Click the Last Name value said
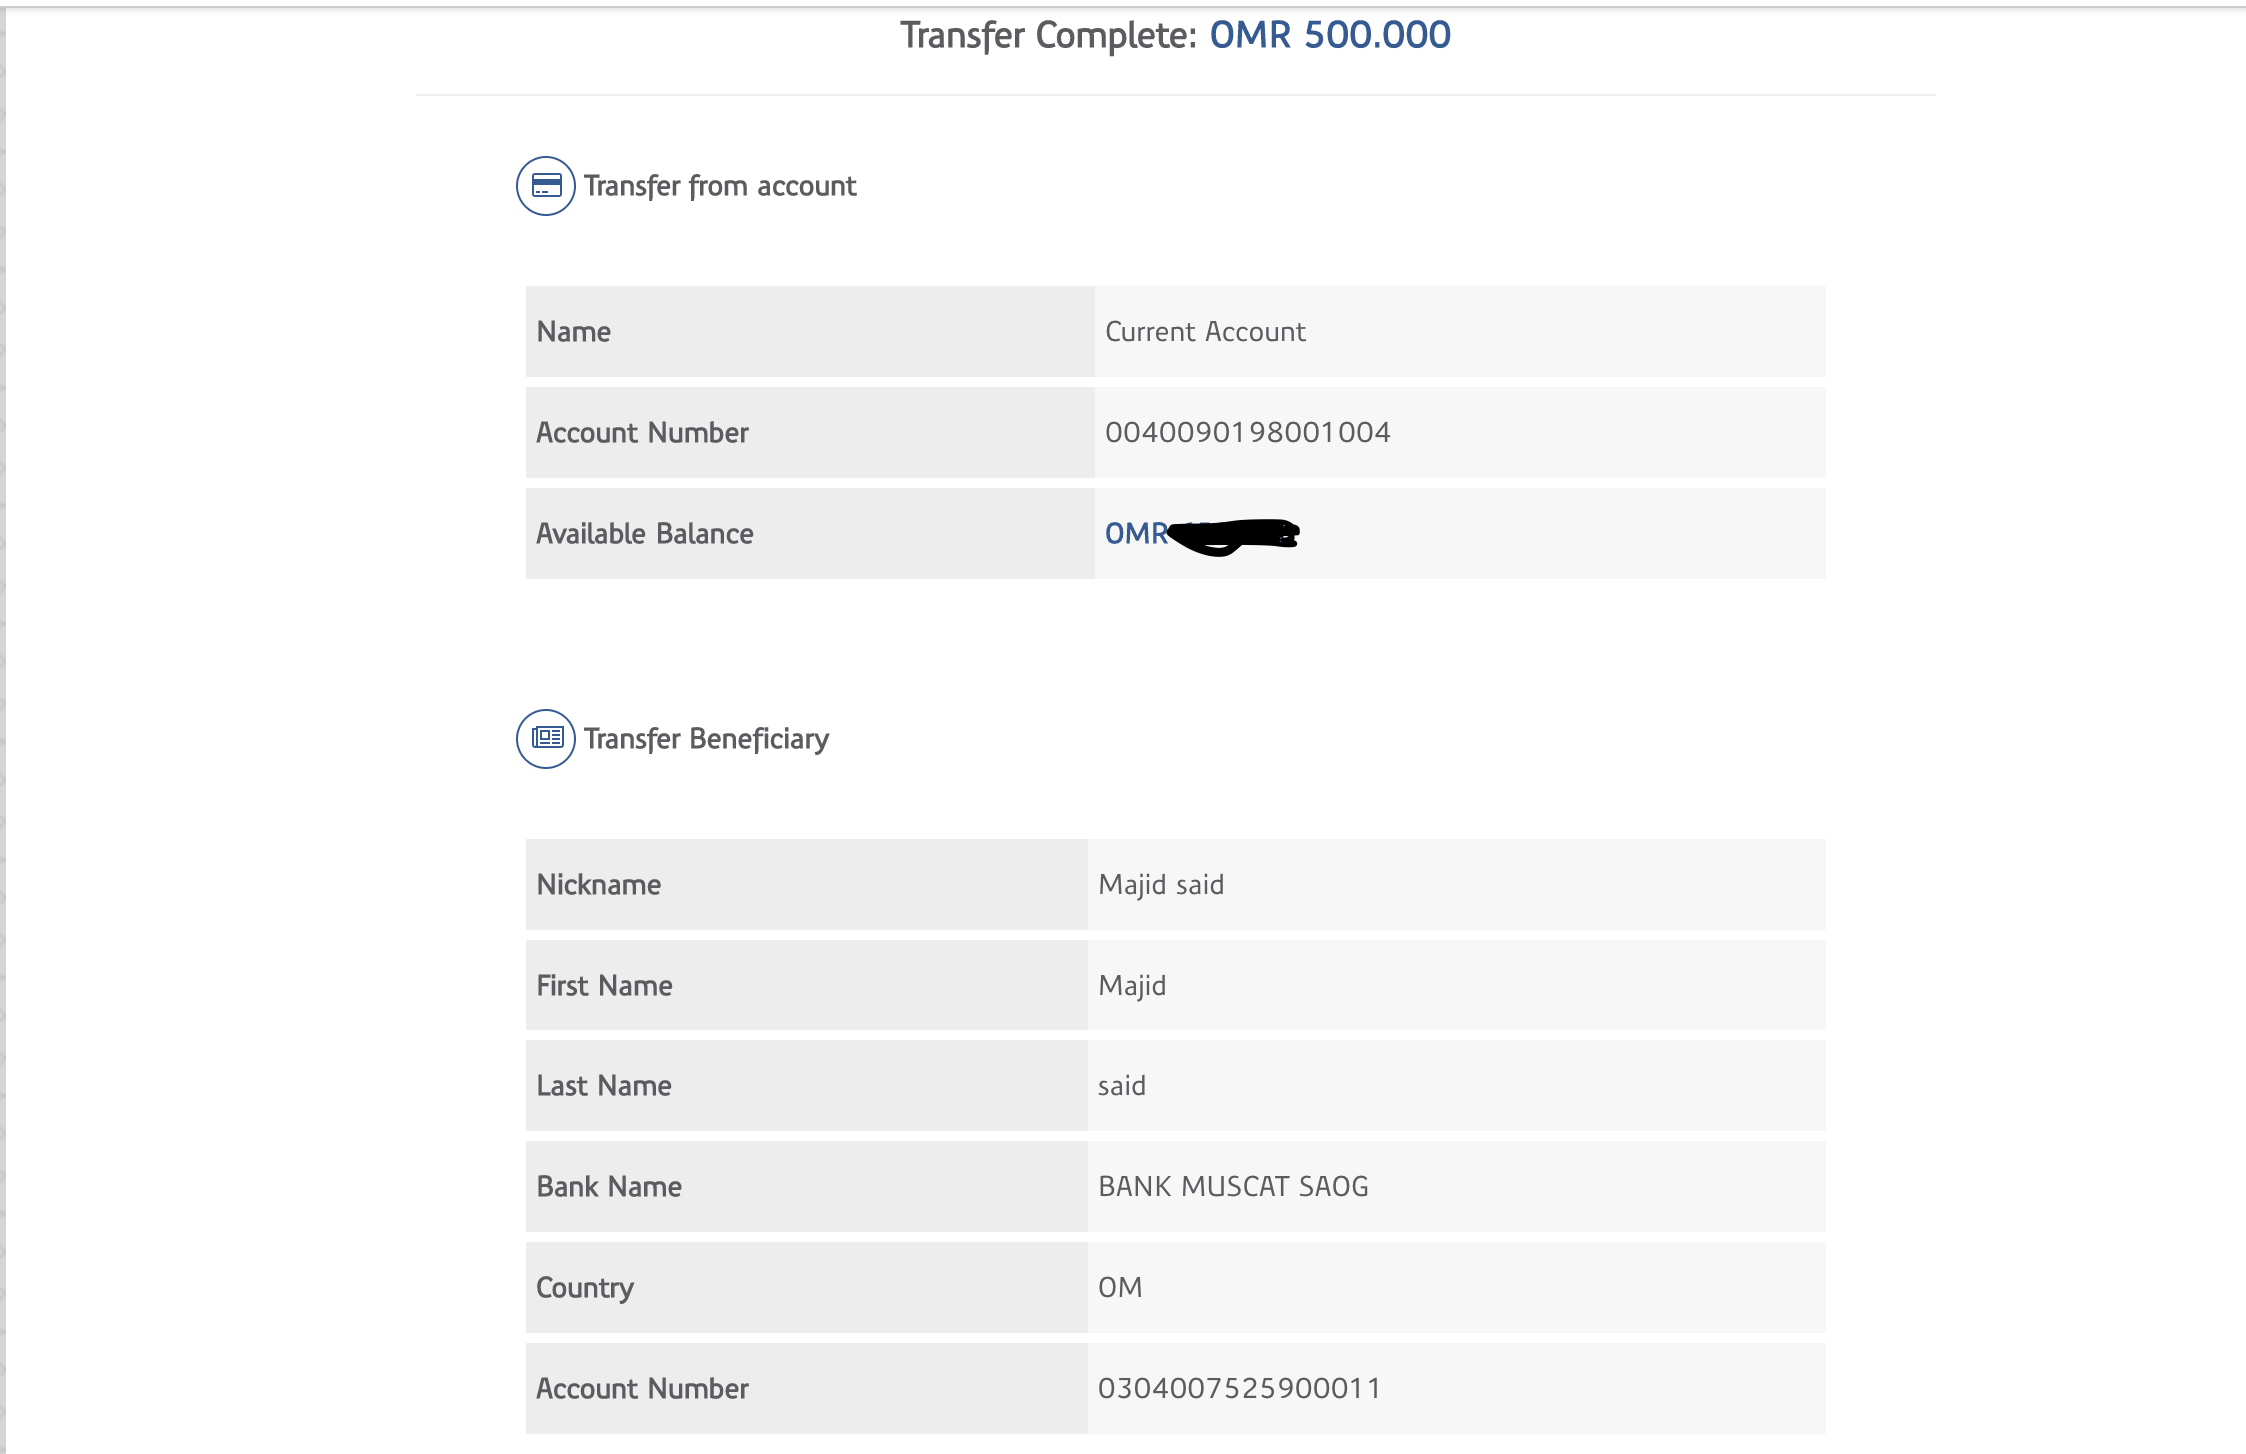This screenshot has width=2246, height=1454. point(1121,1086)
